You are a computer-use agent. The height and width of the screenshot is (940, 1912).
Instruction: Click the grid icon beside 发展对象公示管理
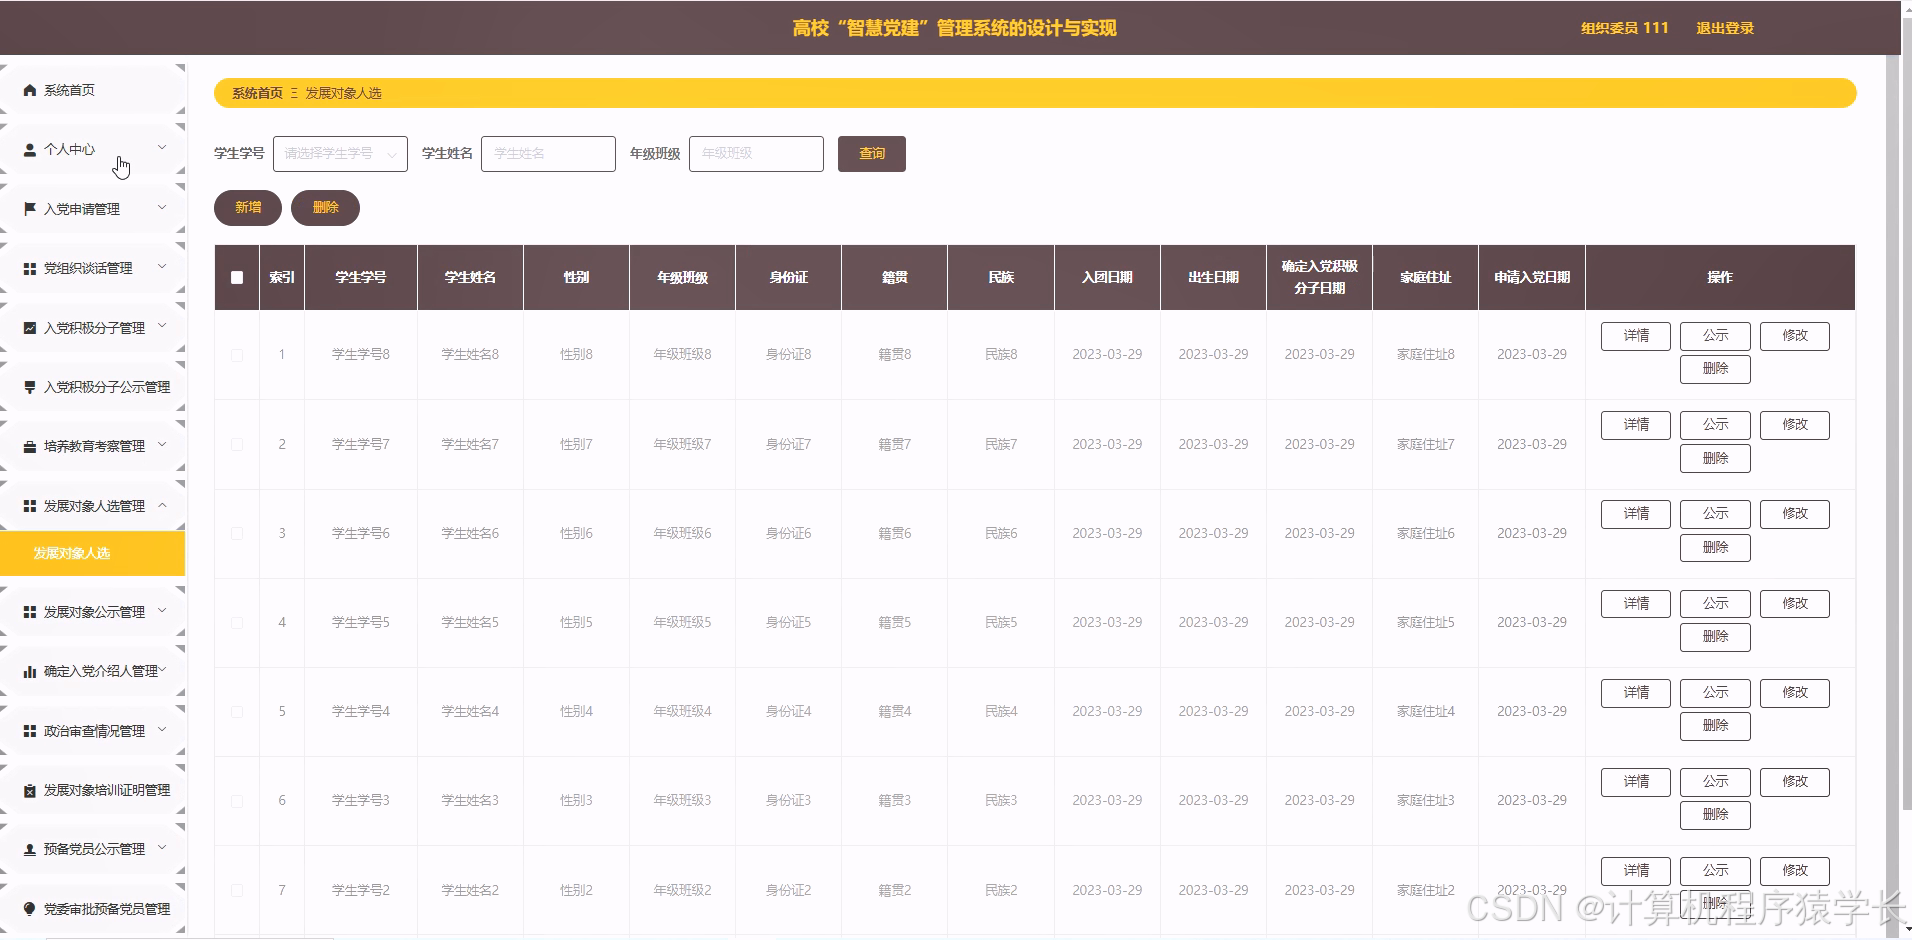pyautogui.click(x=30, y=612)
